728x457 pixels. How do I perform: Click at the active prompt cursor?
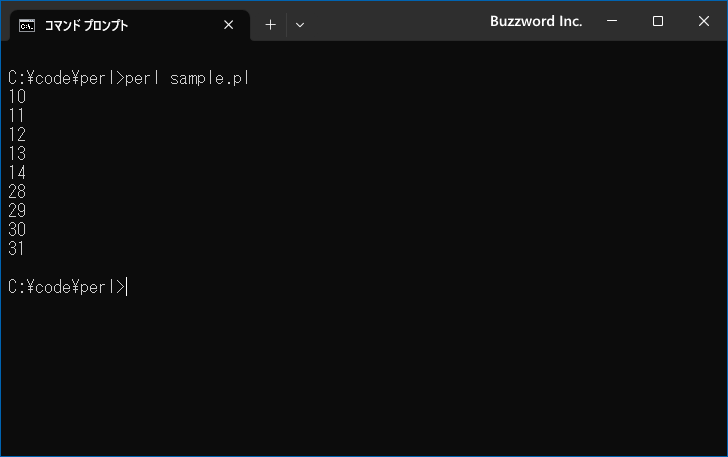click(127, 287)
